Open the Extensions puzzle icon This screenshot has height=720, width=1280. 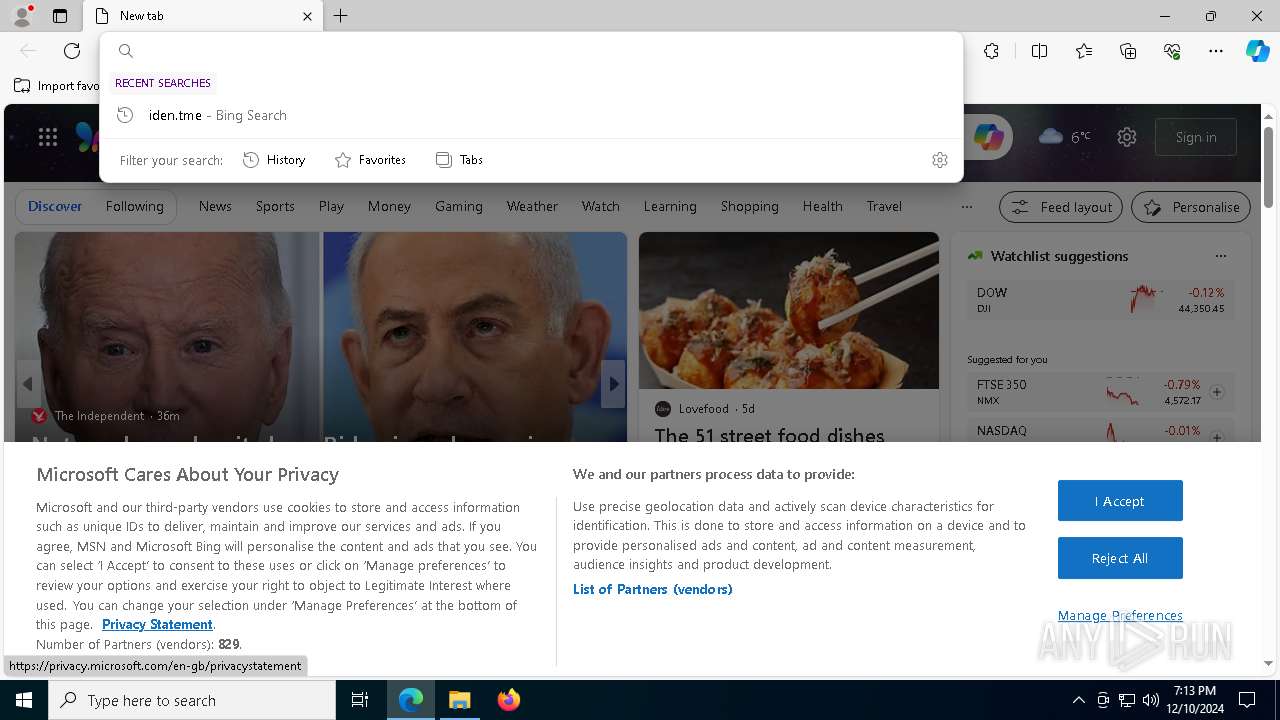pyautogui.click(x=991, y=51)
